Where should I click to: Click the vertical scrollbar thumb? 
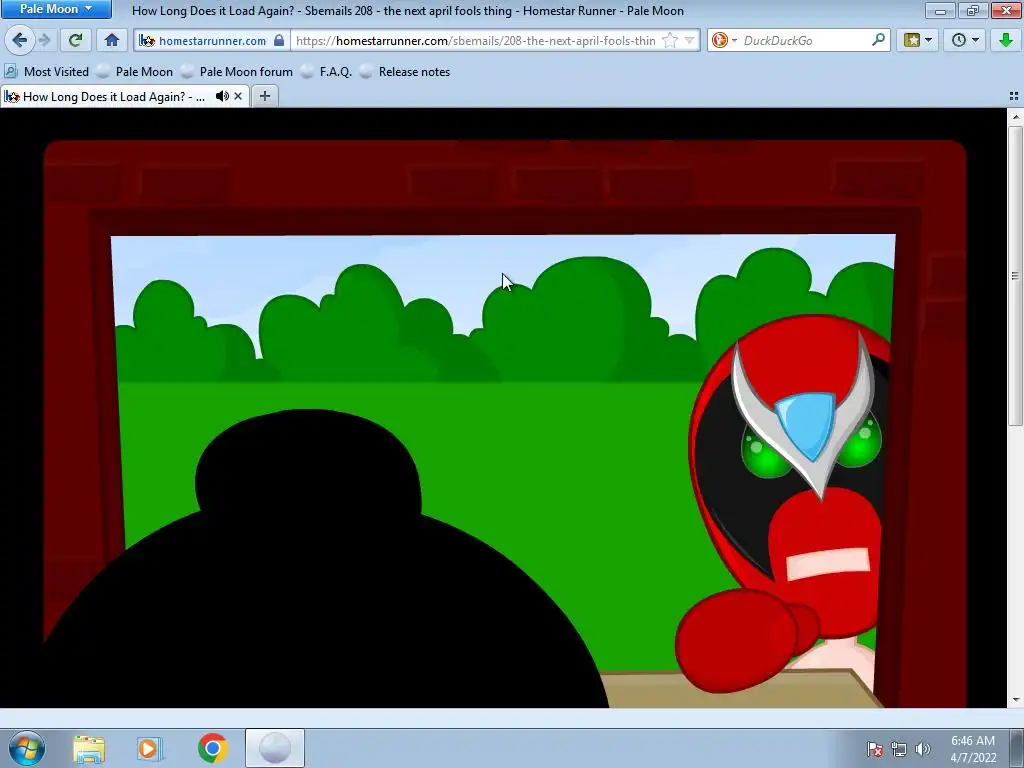tap(1015, 276)
